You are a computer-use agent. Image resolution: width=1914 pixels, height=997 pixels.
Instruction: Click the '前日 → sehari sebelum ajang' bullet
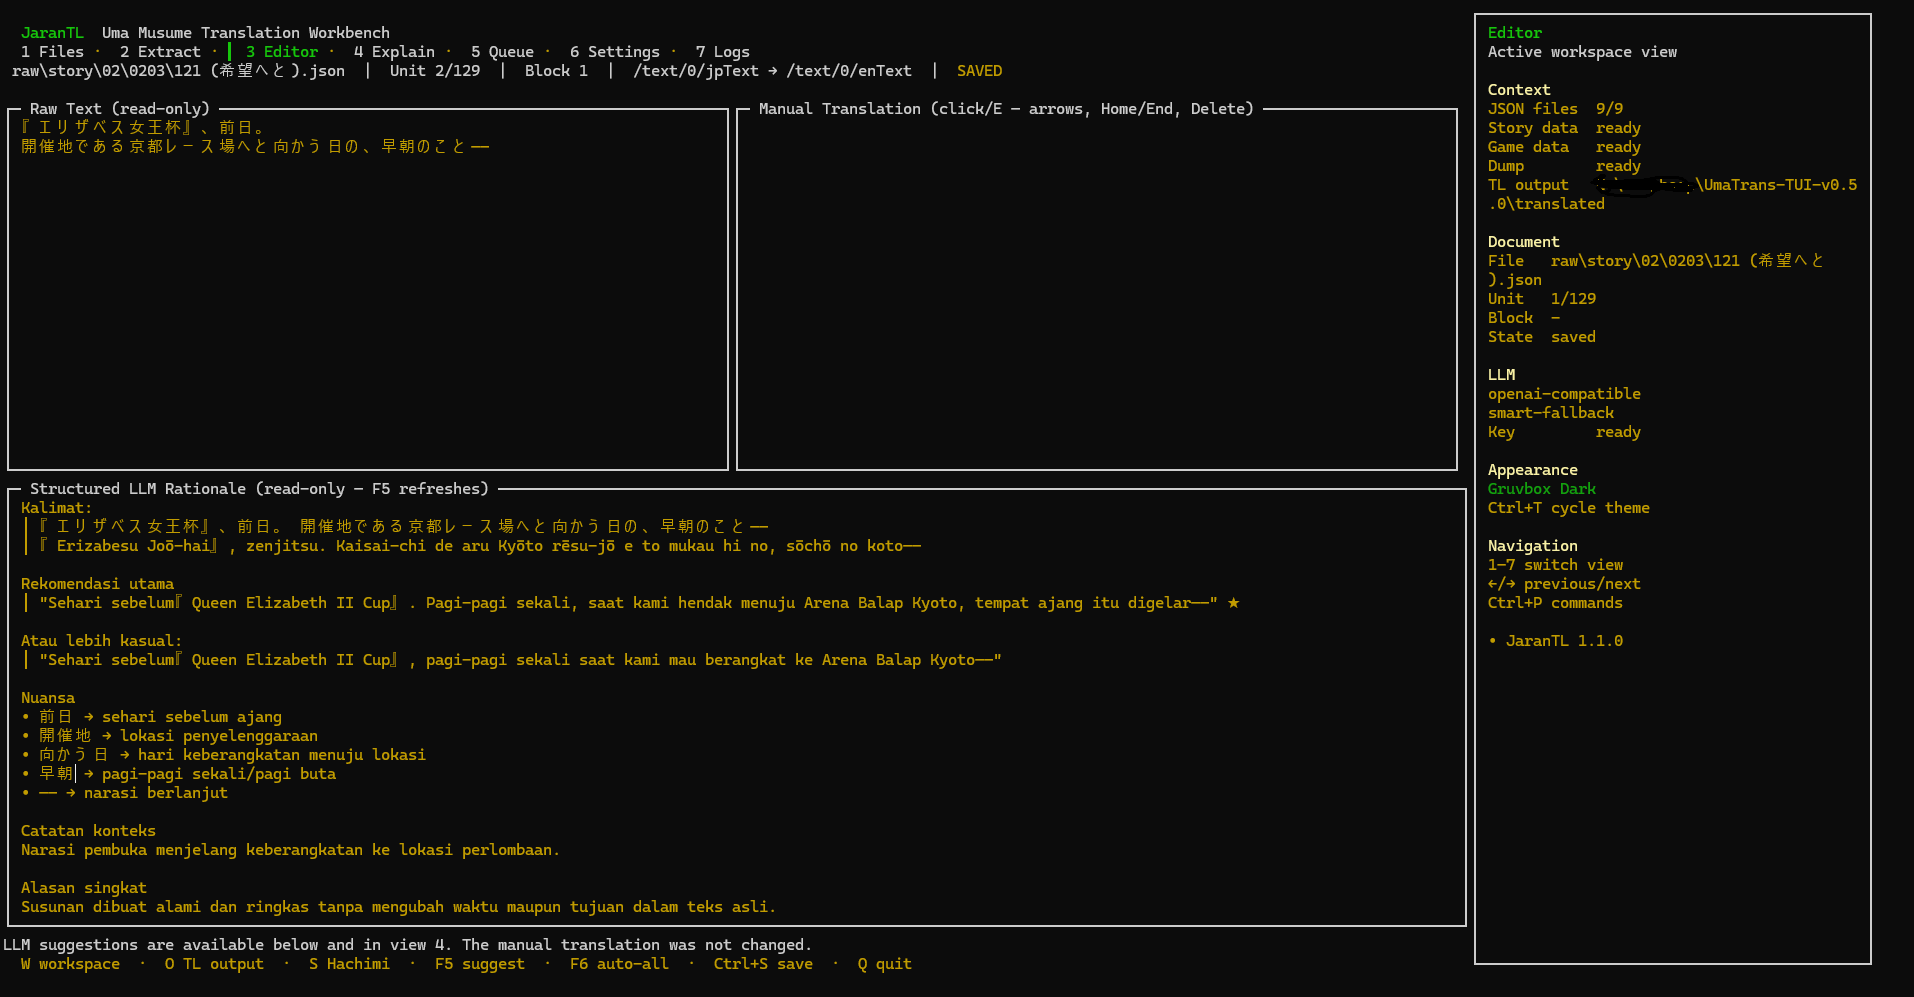click(152, 717)
